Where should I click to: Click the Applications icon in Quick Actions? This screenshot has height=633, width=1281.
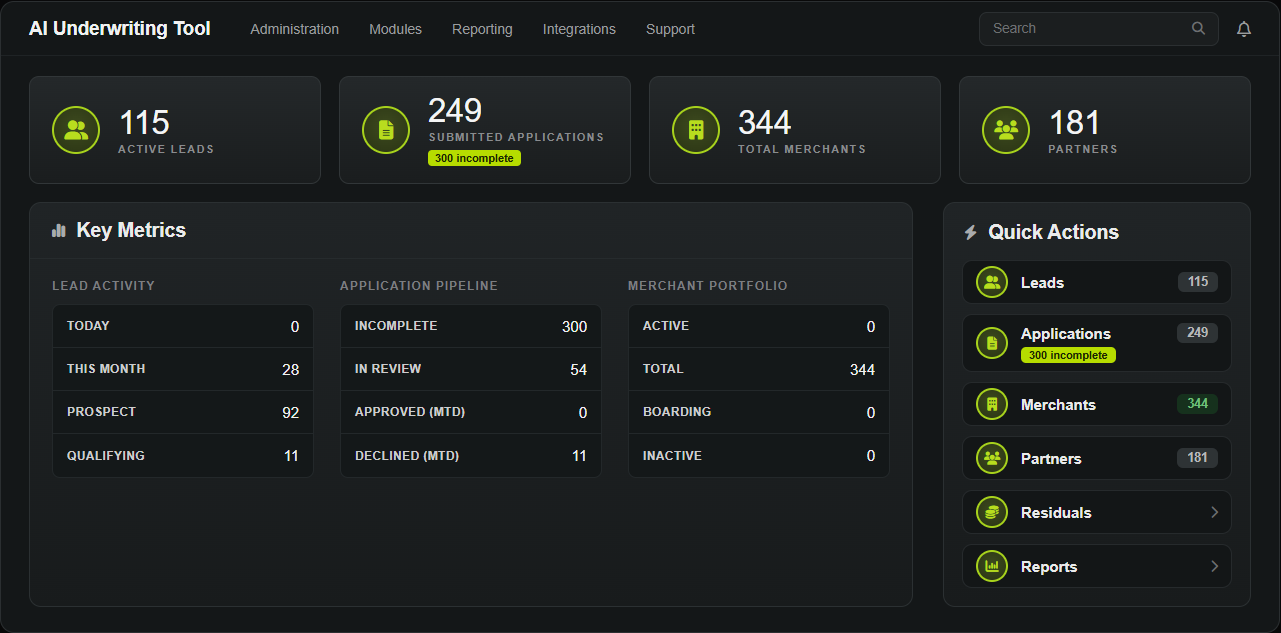[x=992, y=343]
